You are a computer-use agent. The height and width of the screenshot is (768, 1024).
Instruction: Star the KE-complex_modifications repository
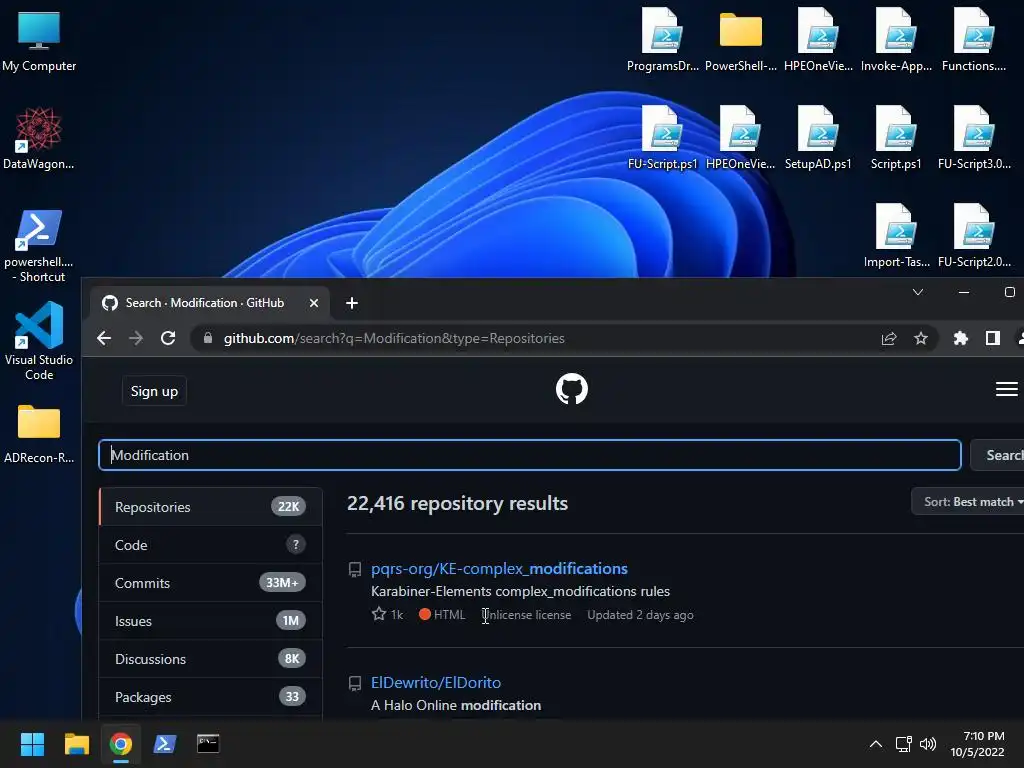379,614
